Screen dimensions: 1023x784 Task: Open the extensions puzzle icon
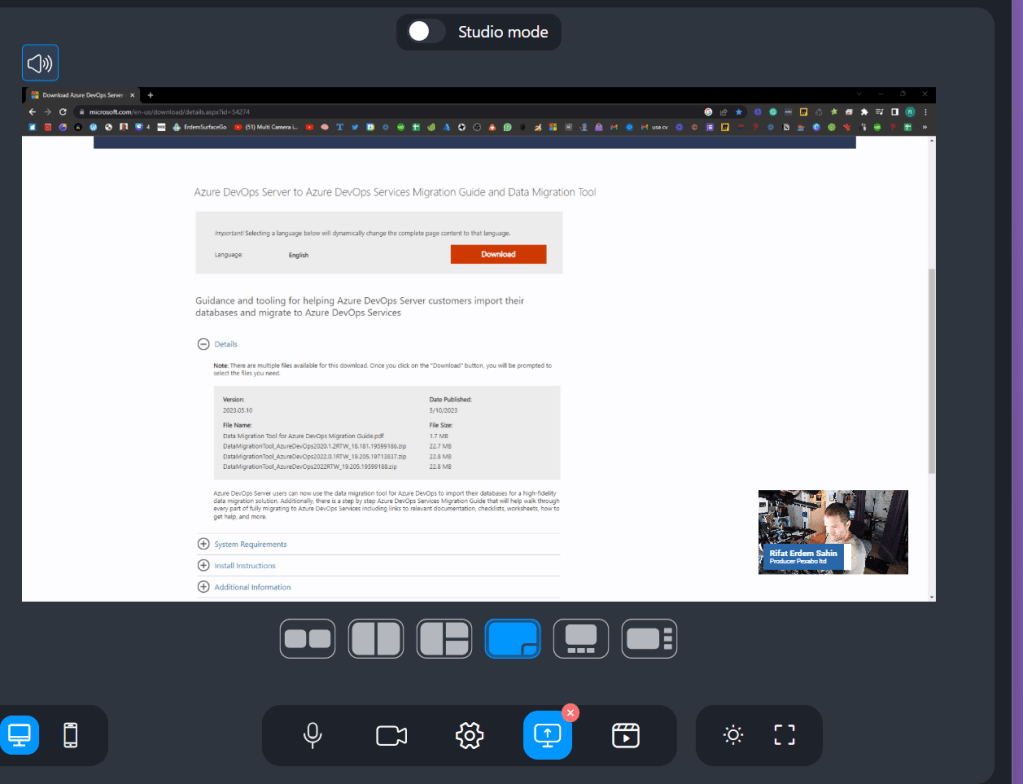[x=864, y=112]
